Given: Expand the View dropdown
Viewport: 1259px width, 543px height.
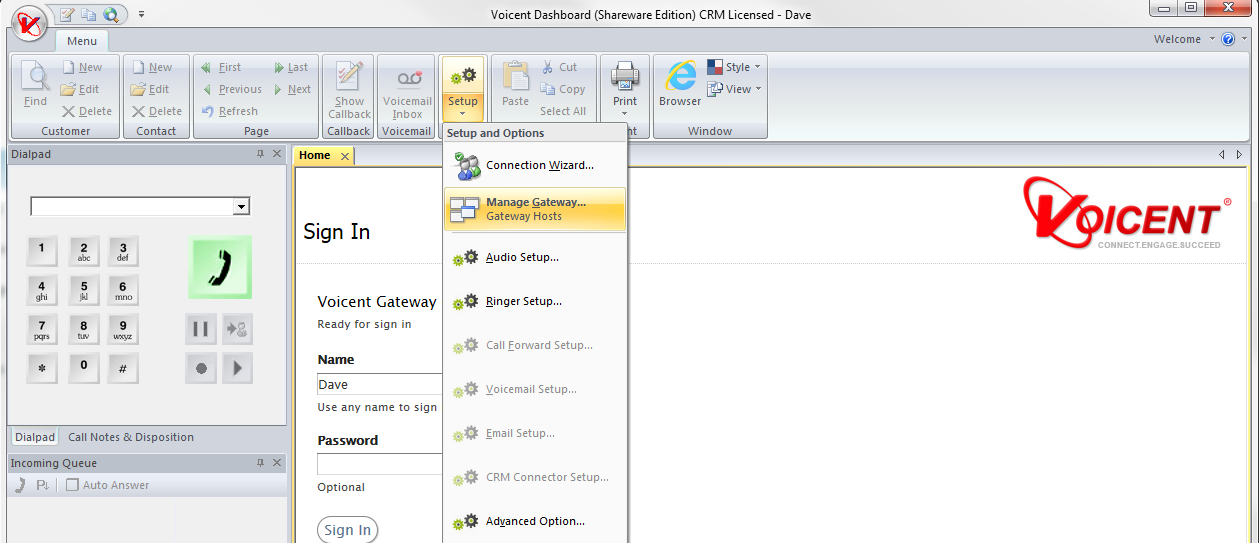Looking at the screenshot, I should tap(735, 89).
